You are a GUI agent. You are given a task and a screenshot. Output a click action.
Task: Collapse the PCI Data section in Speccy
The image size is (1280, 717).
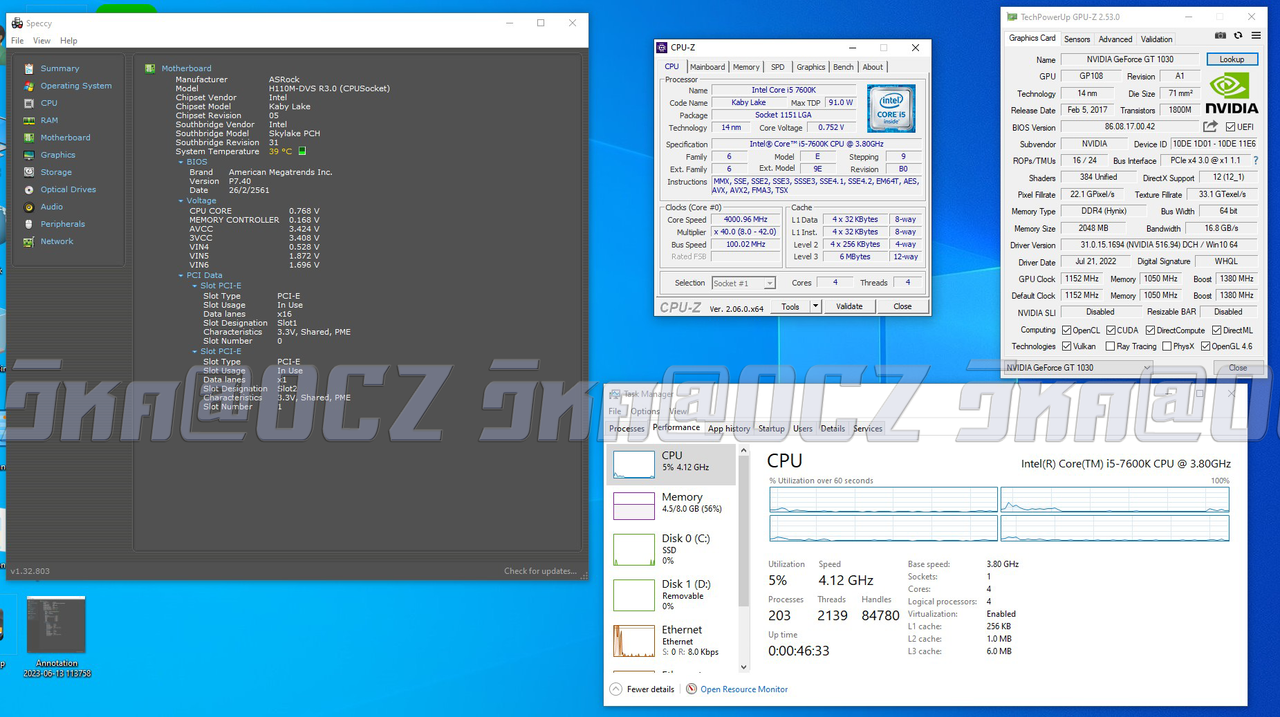[x=181, y=275]
